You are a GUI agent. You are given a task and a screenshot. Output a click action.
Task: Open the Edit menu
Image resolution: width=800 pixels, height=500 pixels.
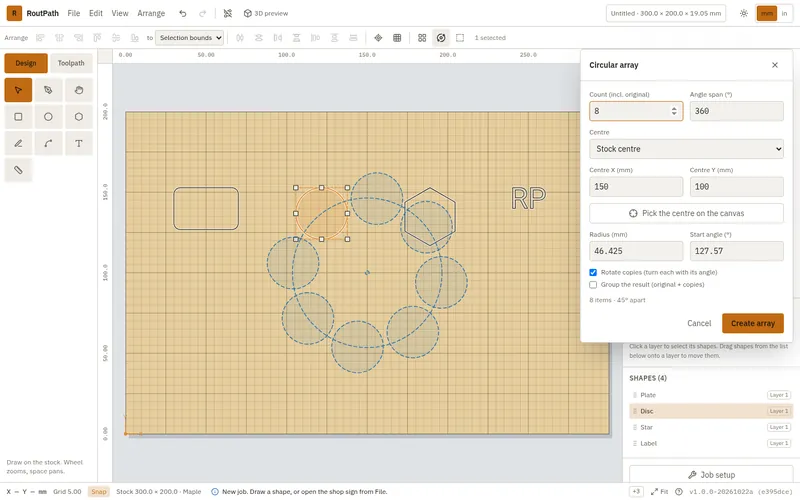click(x=95, y=13)
